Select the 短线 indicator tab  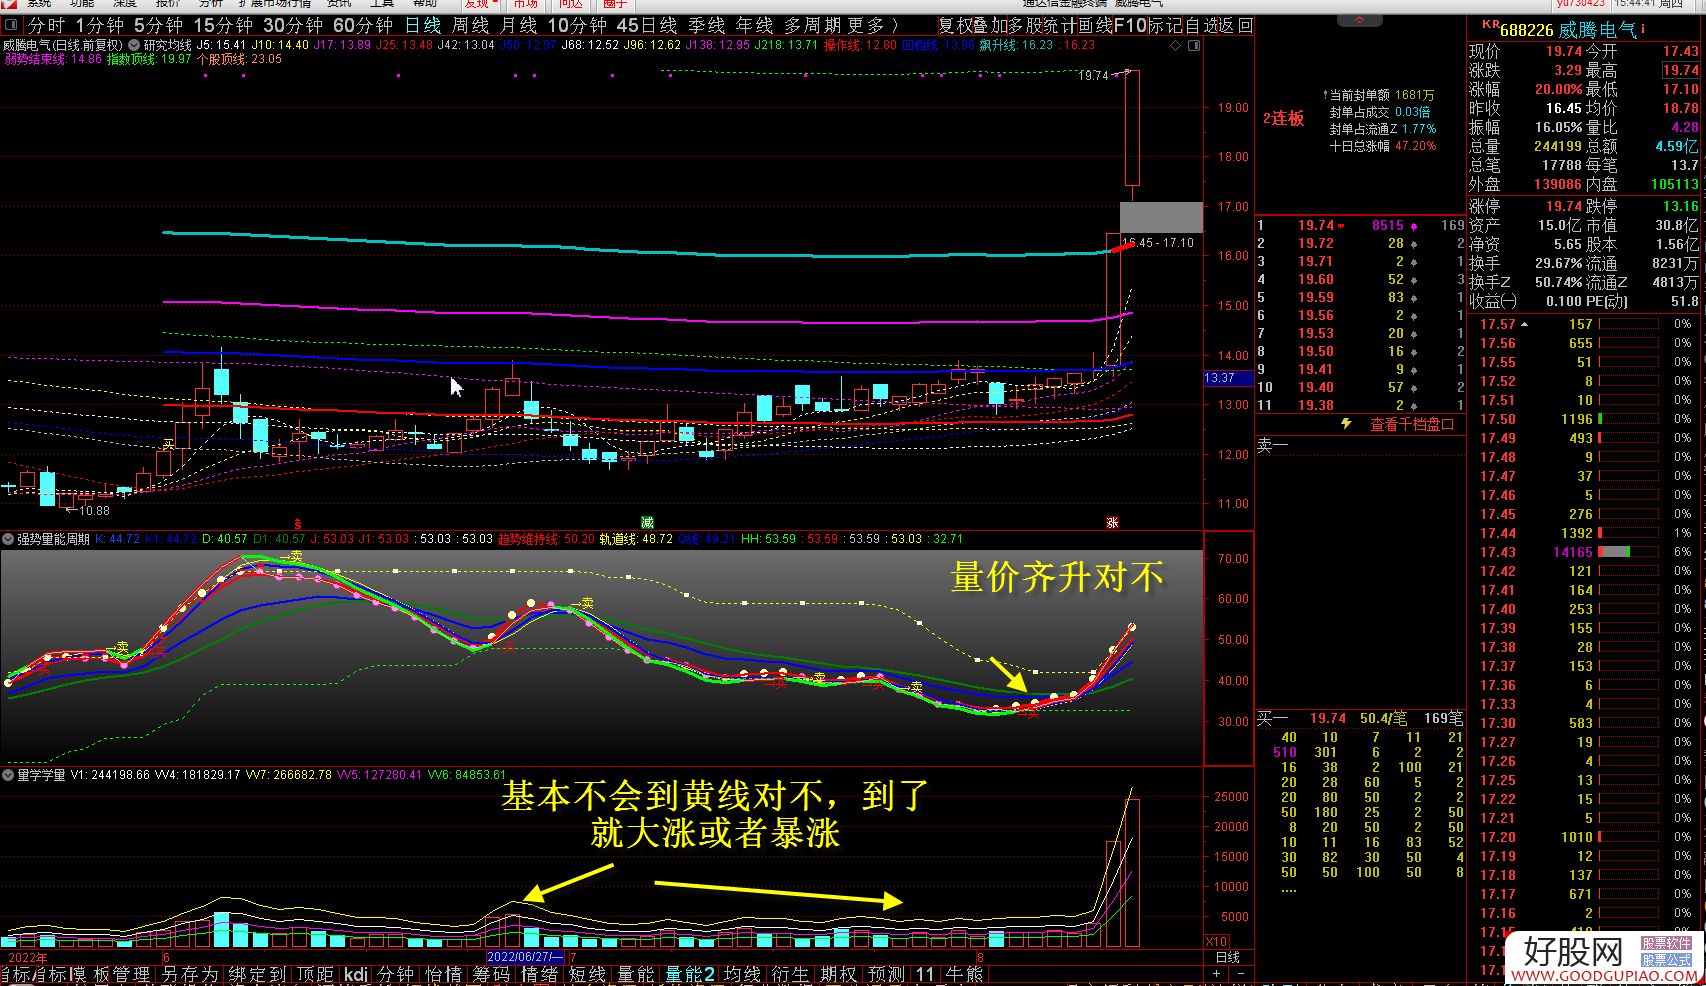click(587, 974)
